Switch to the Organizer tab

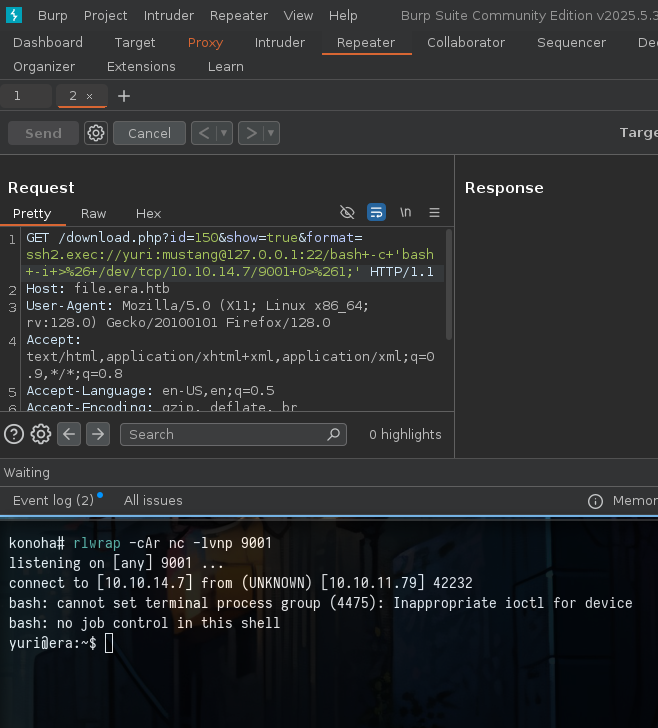(44, 66)
